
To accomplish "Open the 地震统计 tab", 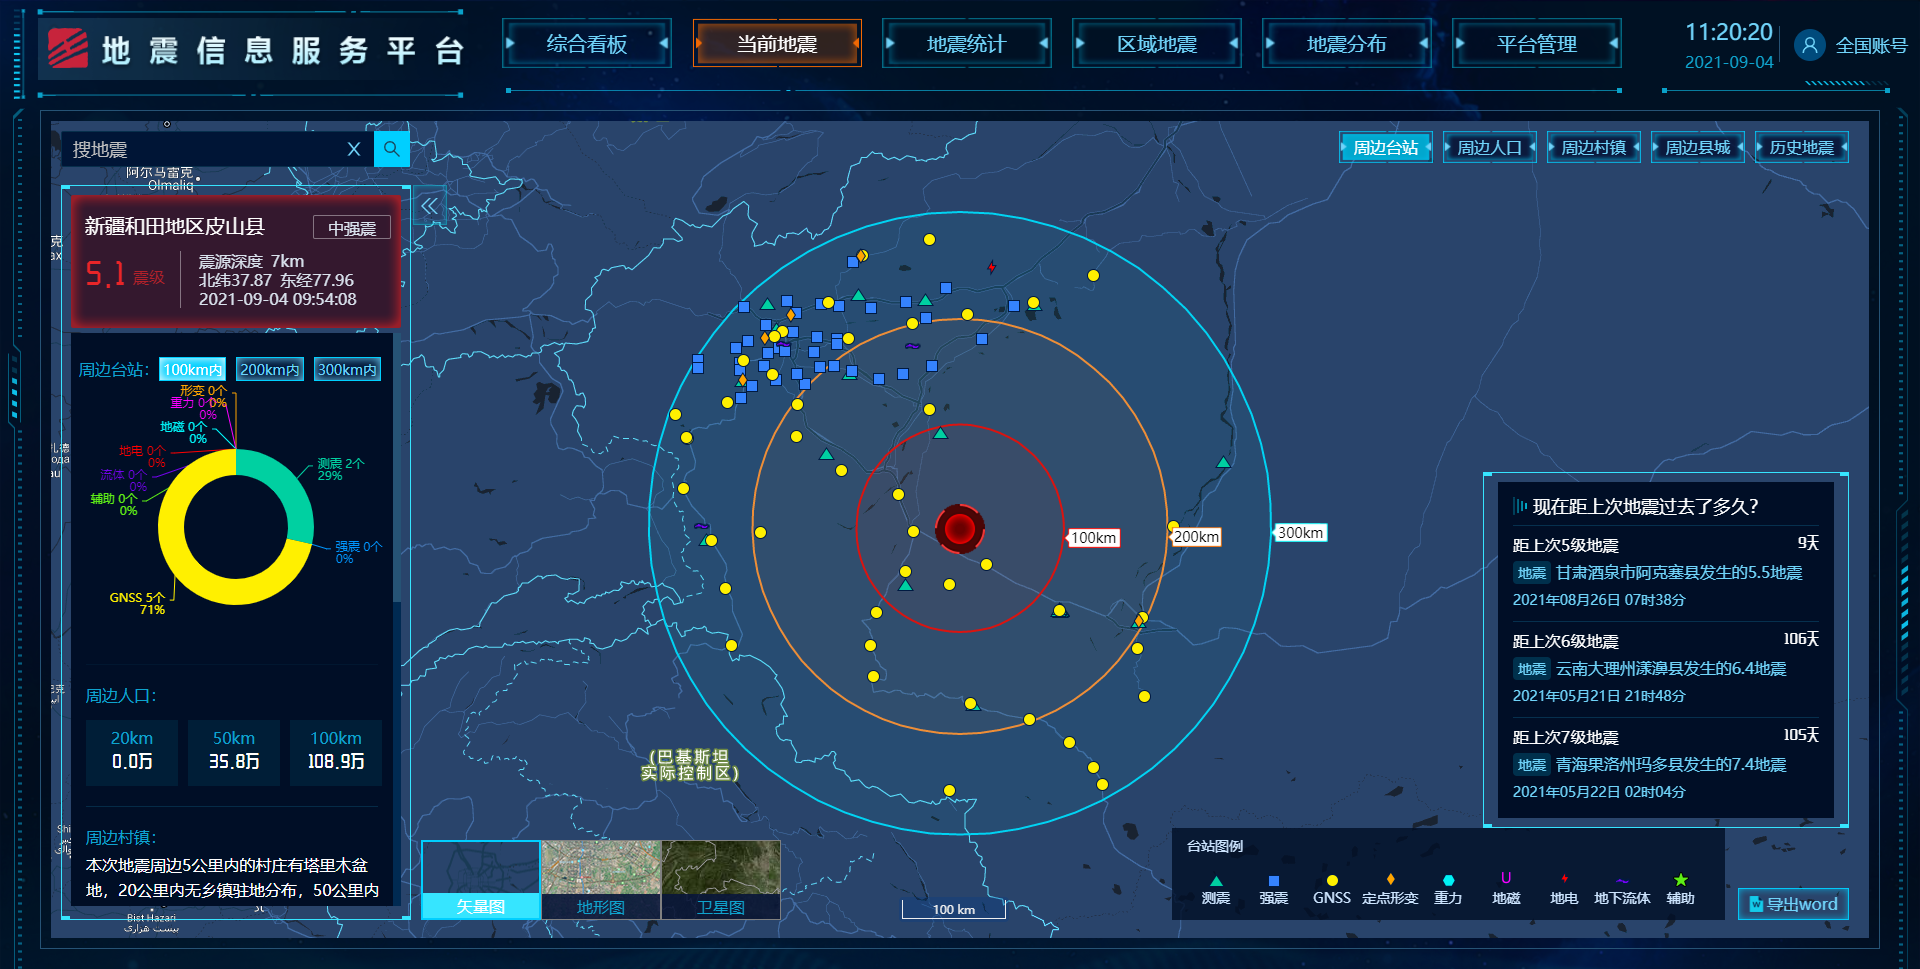I will click(966, 44).
